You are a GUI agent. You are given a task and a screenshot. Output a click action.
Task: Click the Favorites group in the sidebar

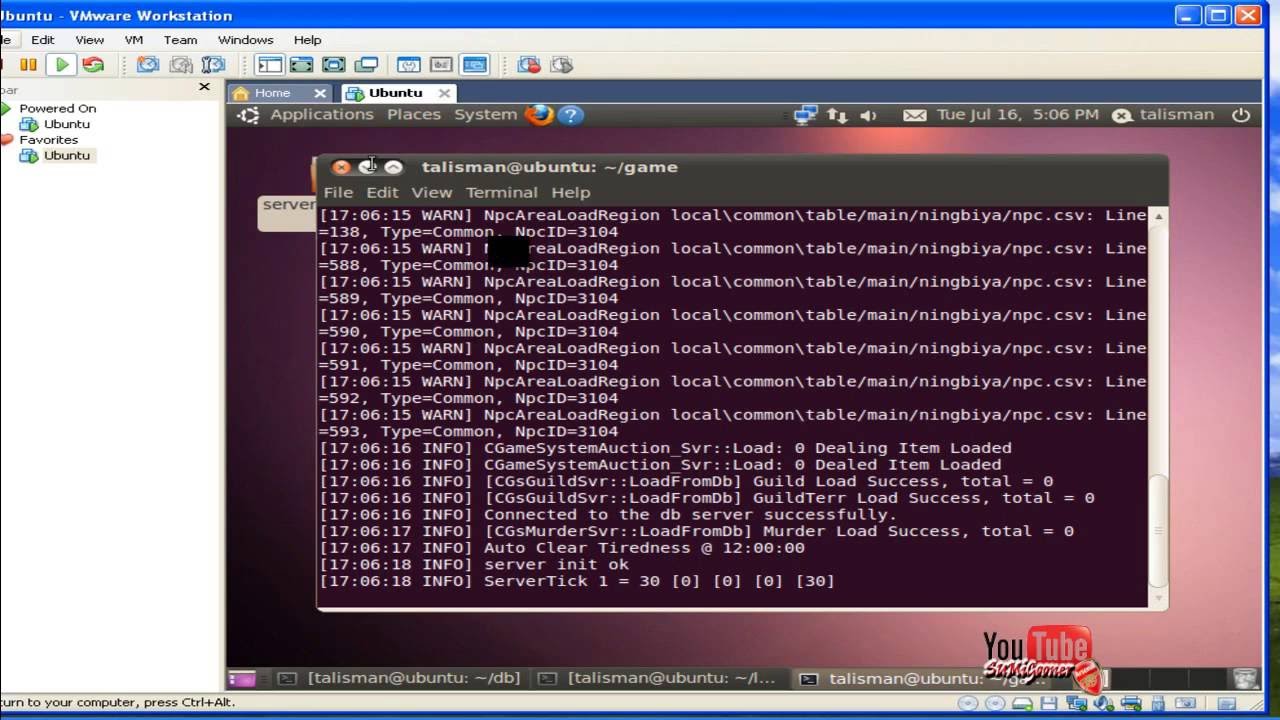pos(48,140)
